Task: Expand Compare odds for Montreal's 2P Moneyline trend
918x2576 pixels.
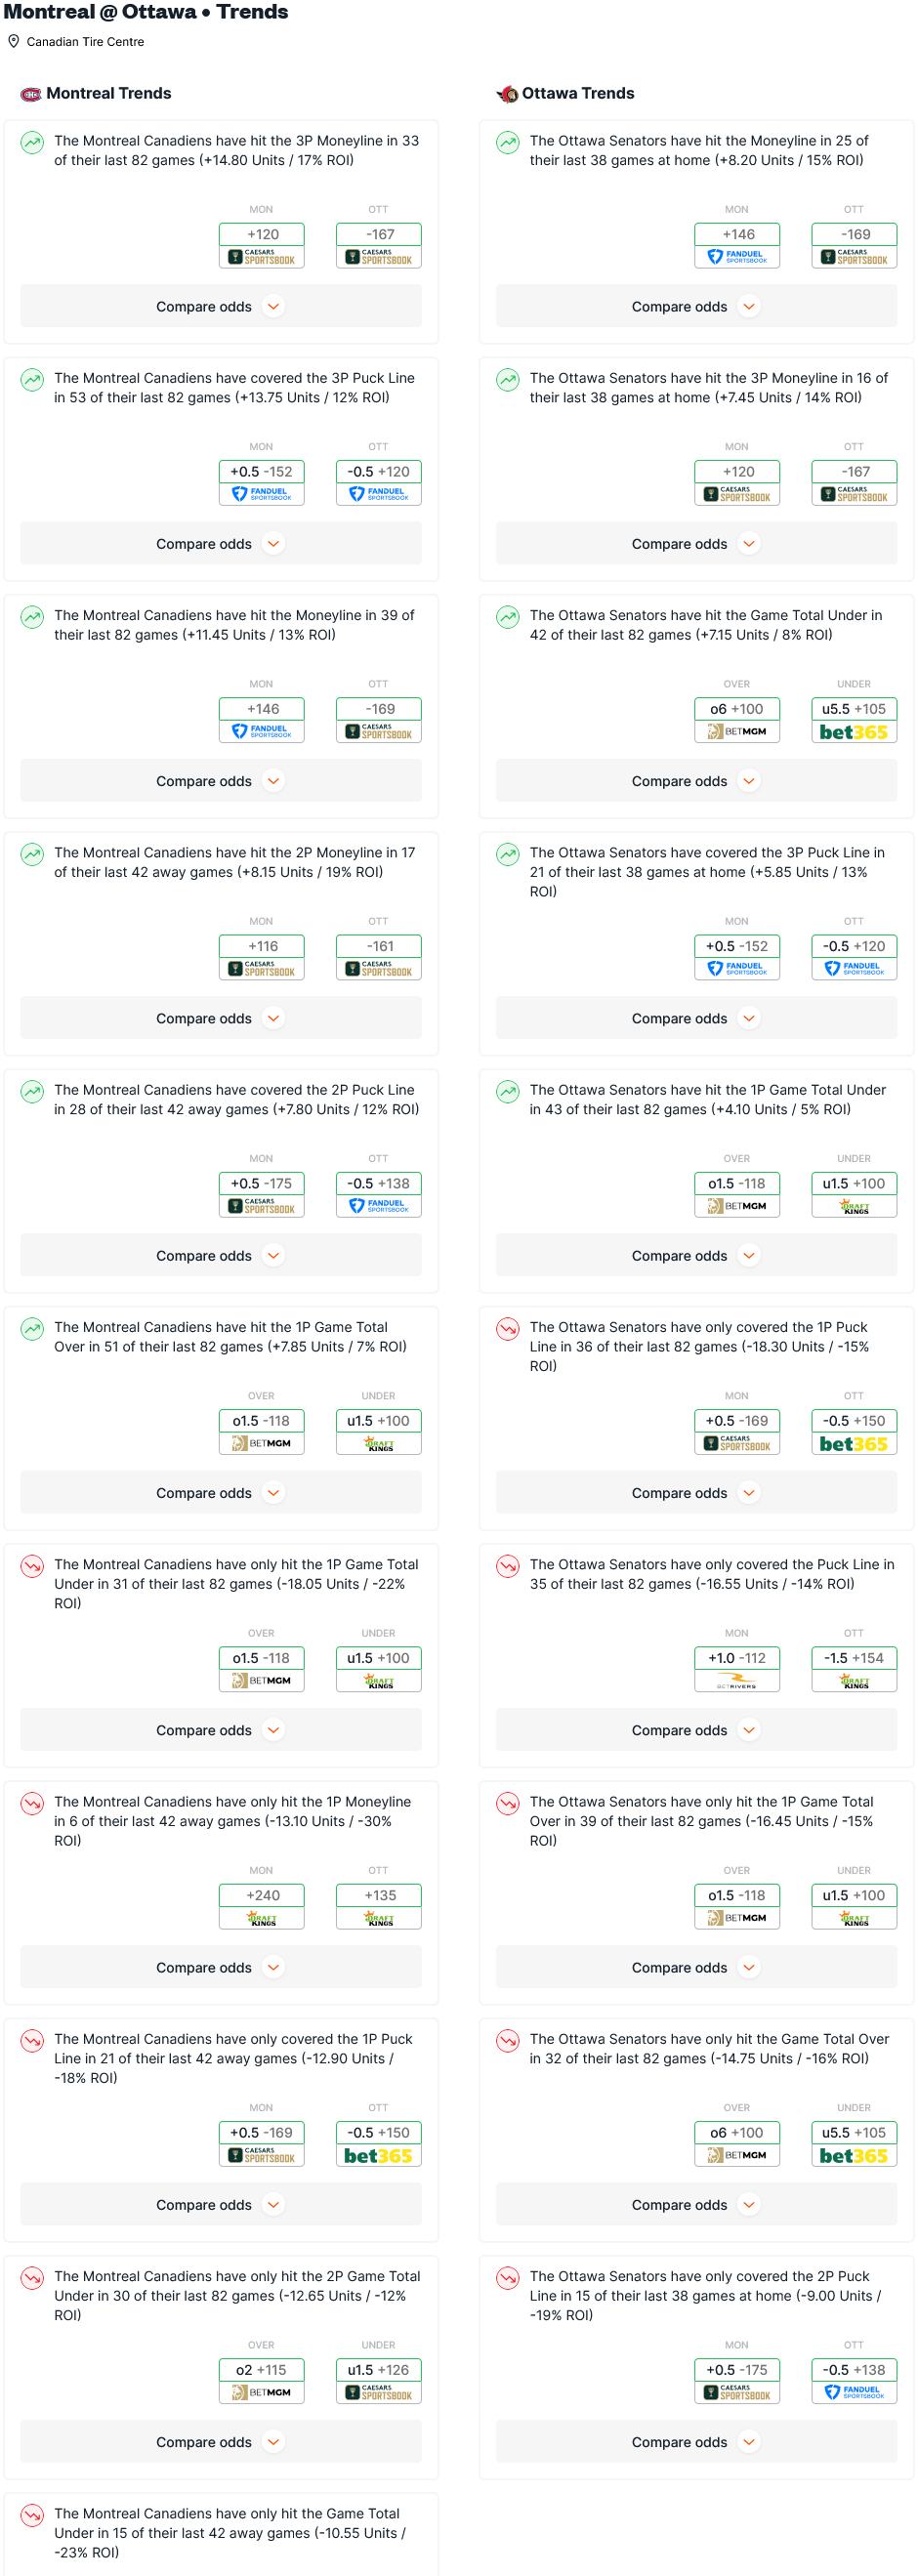Action: (220, 1018)
